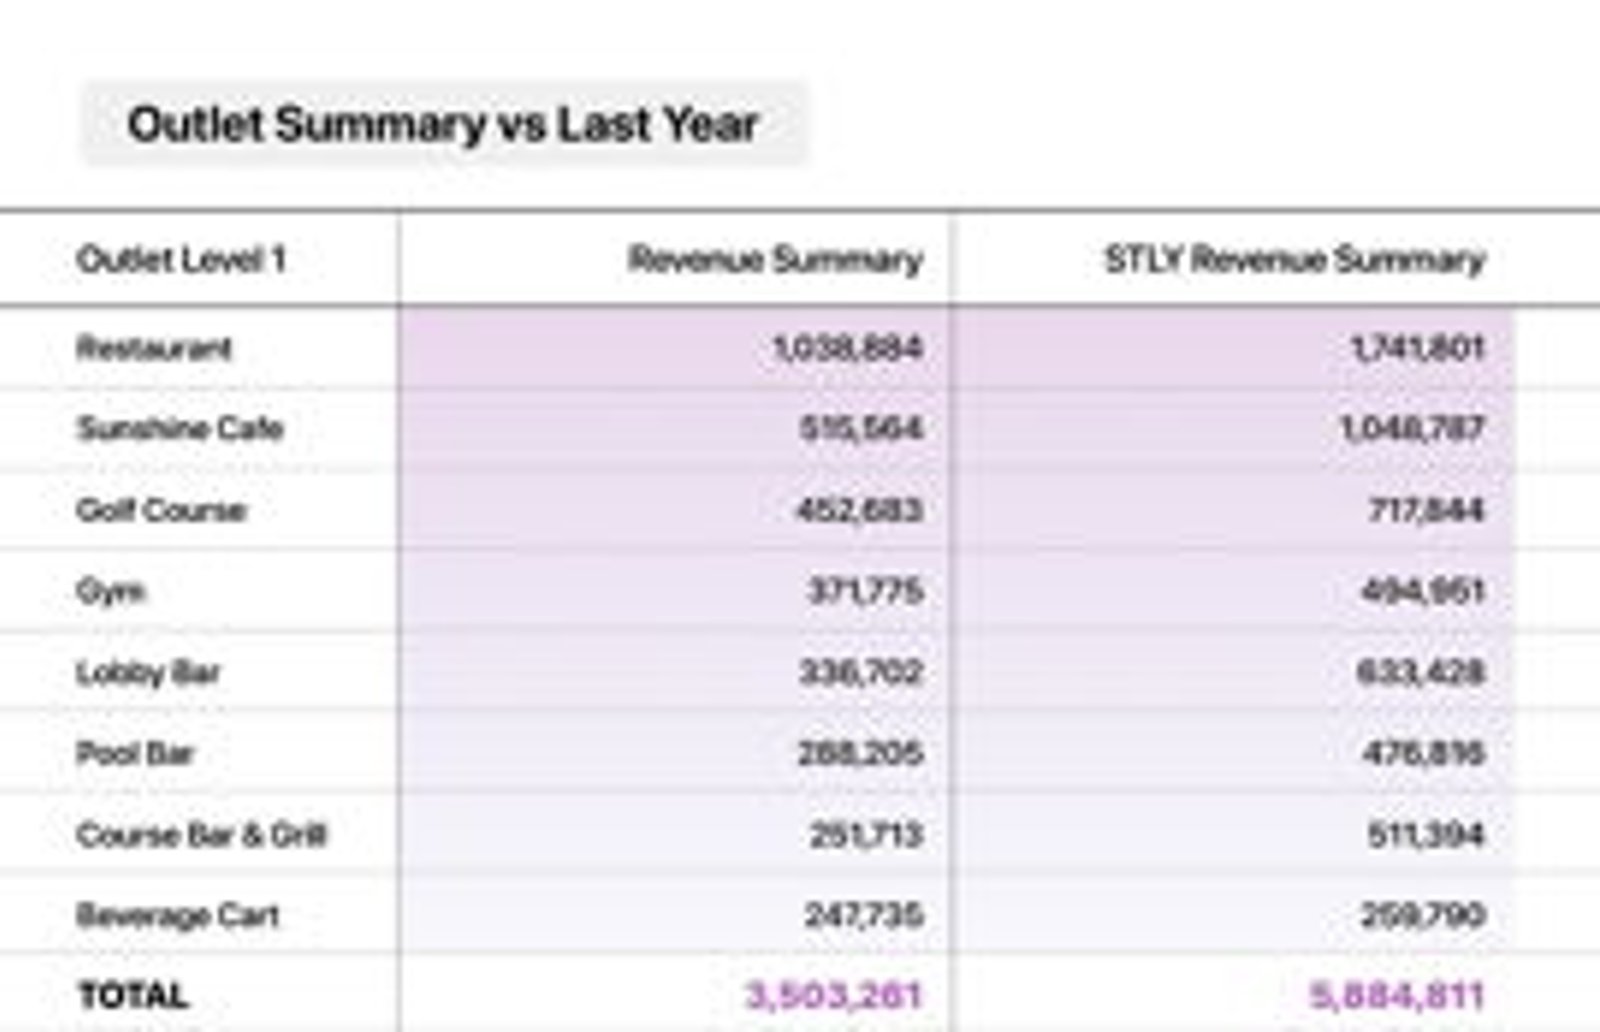
Task: Click Restaurant revenue value 1,038,884
Action: 848,349
